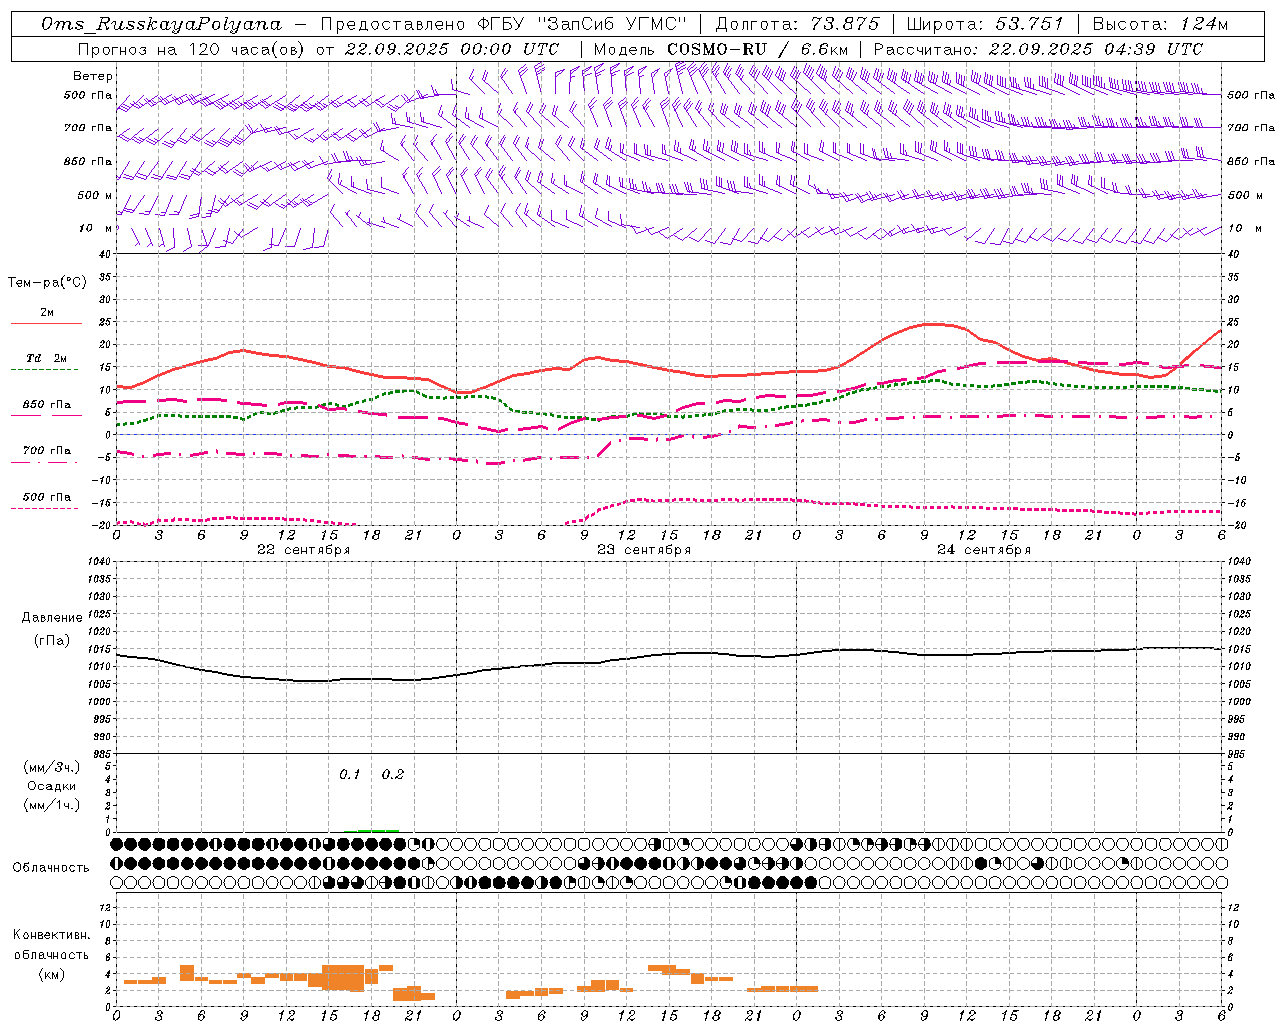Click the Давление pressure panel label

point(51,618)
